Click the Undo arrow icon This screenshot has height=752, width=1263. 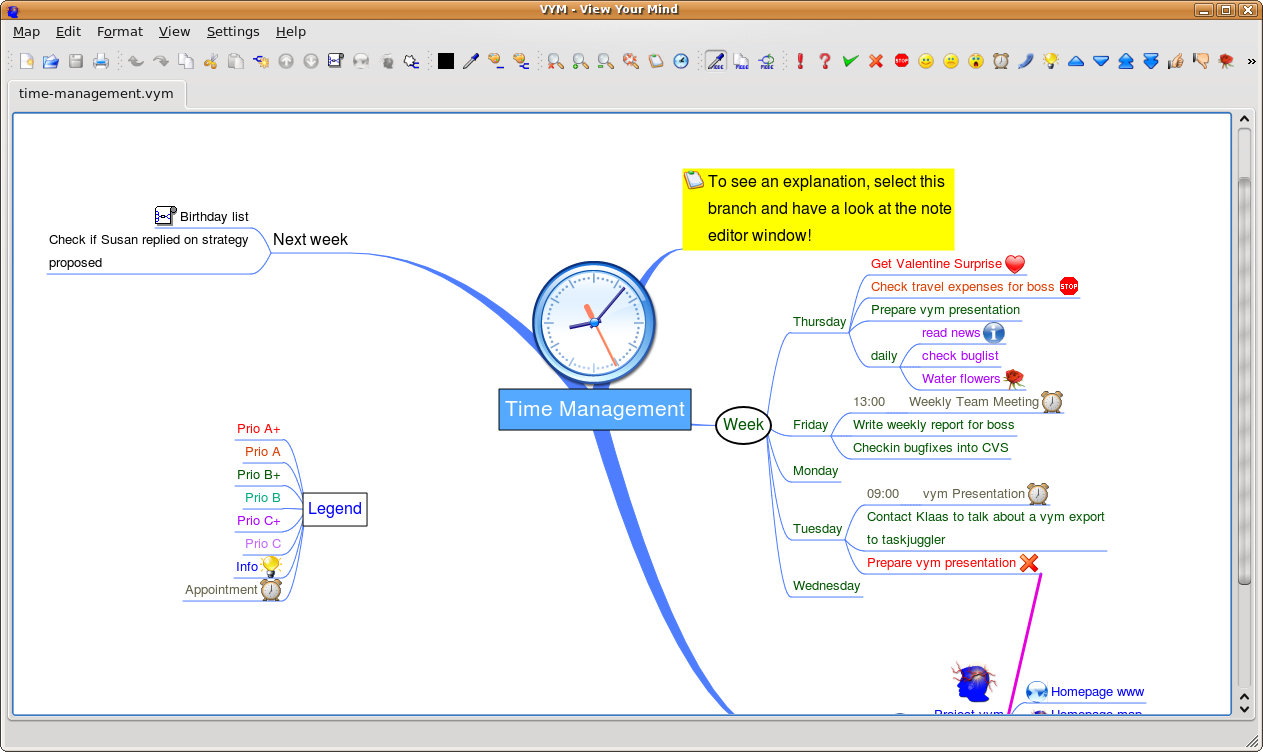pyautogui.click(x=136, y=61)
